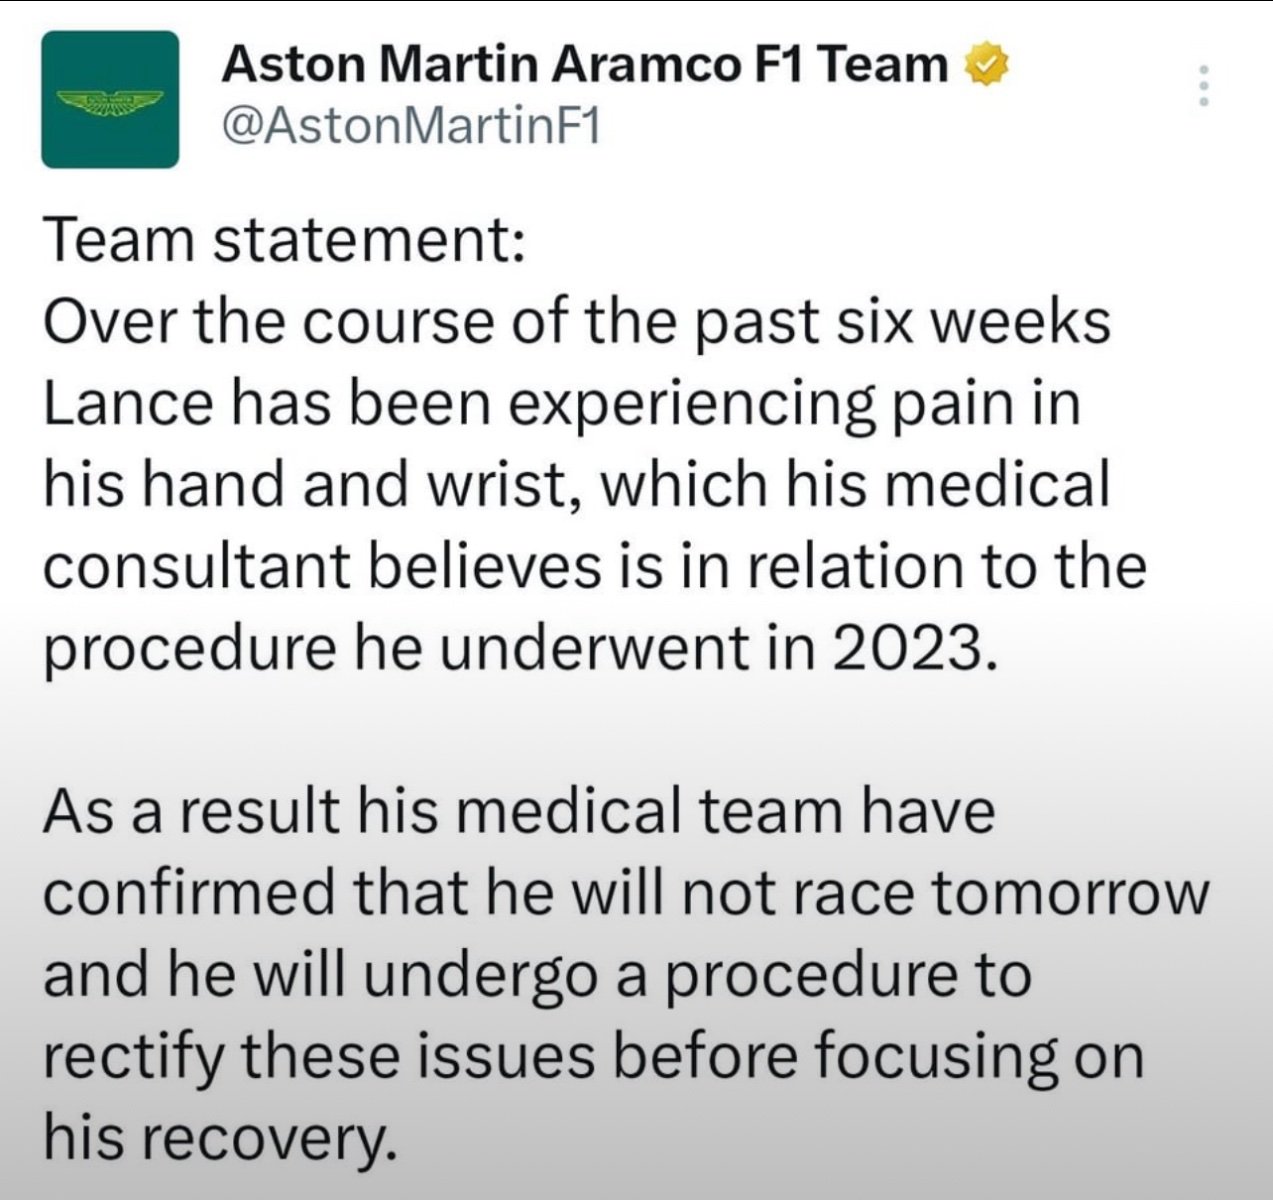This screenshot has width=1273, height=1200.
Task: Click the line "As a result his medical team have"
Action: tap(519, 810)
